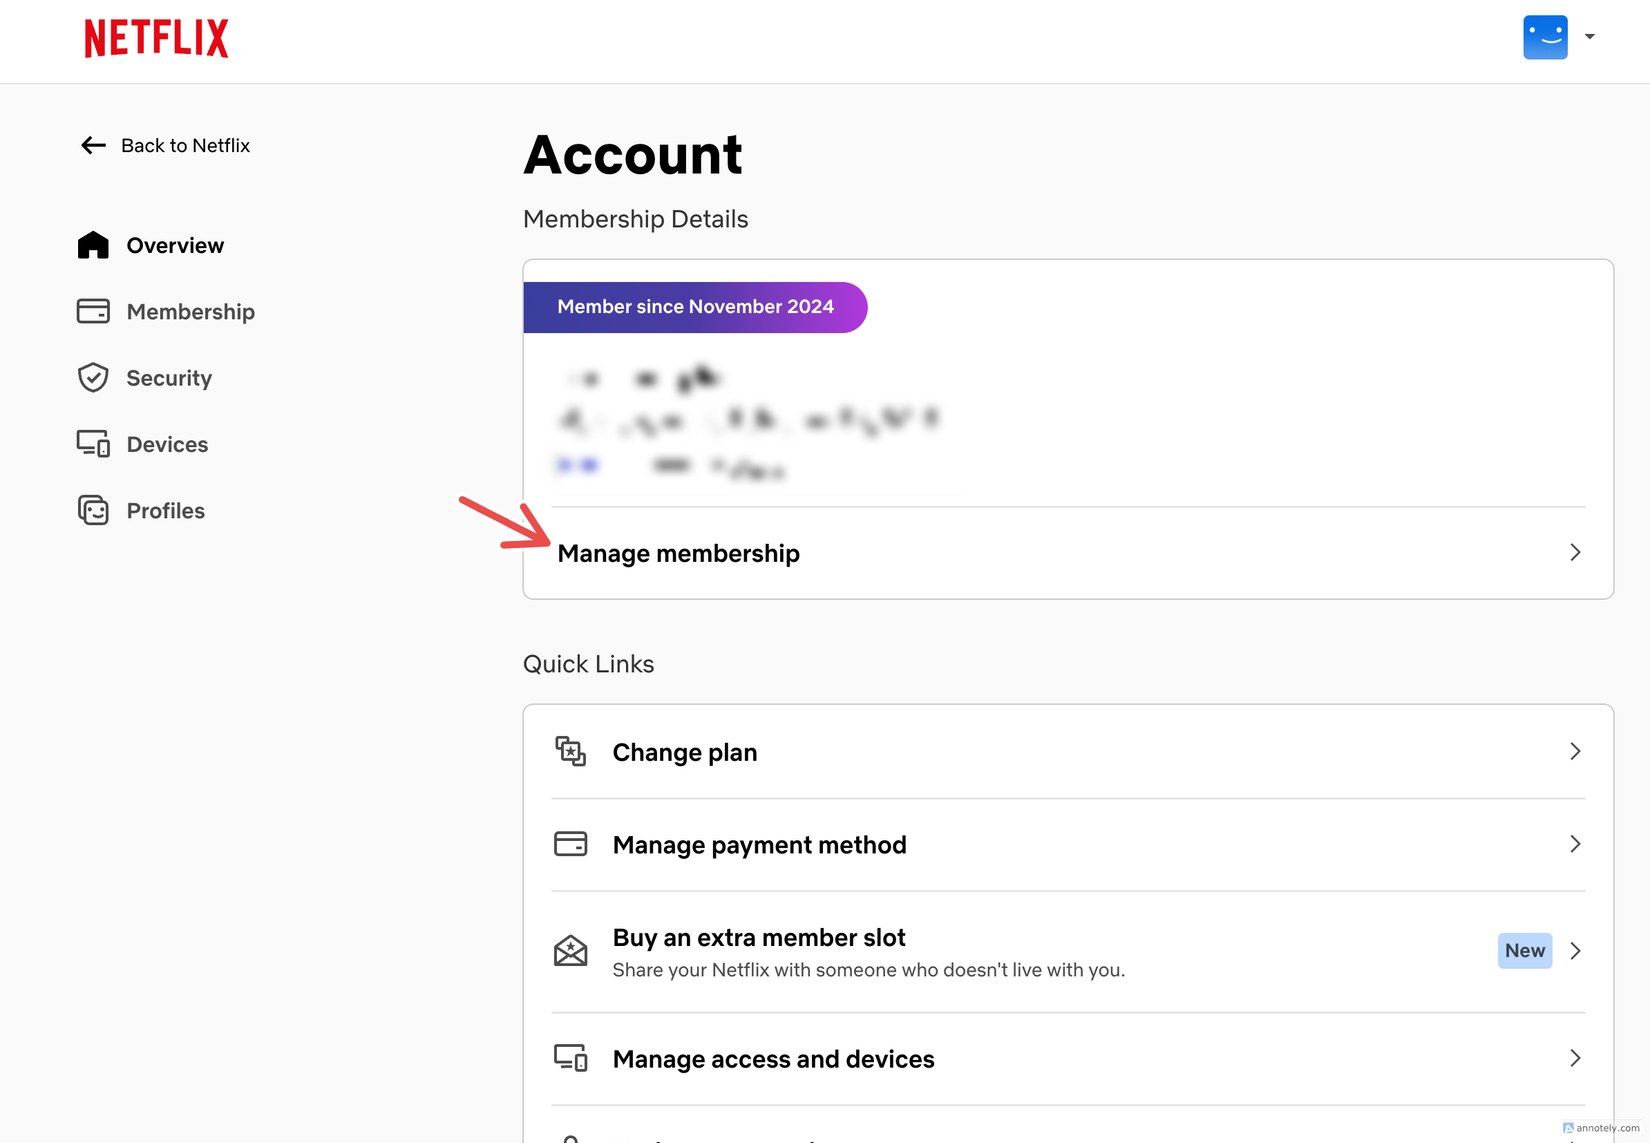Click the envelope icon for extra member slot
The image size is (1650, 1143).
[570, 951]
